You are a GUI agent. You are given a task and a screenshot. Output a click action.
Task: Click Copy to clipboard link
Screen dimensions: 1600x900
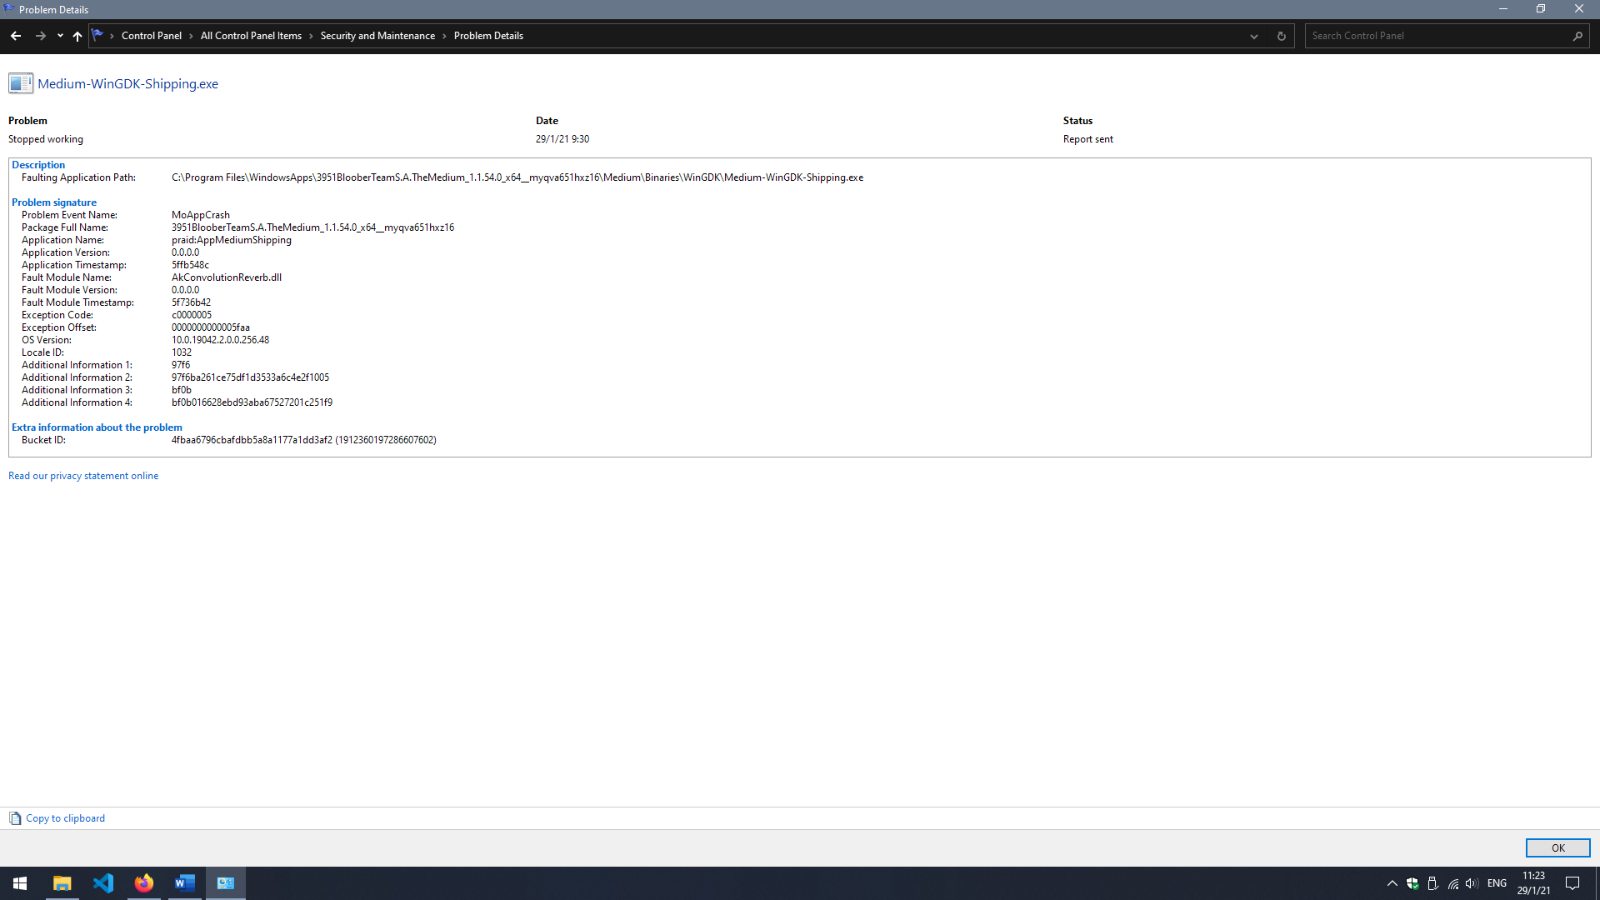pyautogui.click(x=65, y=818)
